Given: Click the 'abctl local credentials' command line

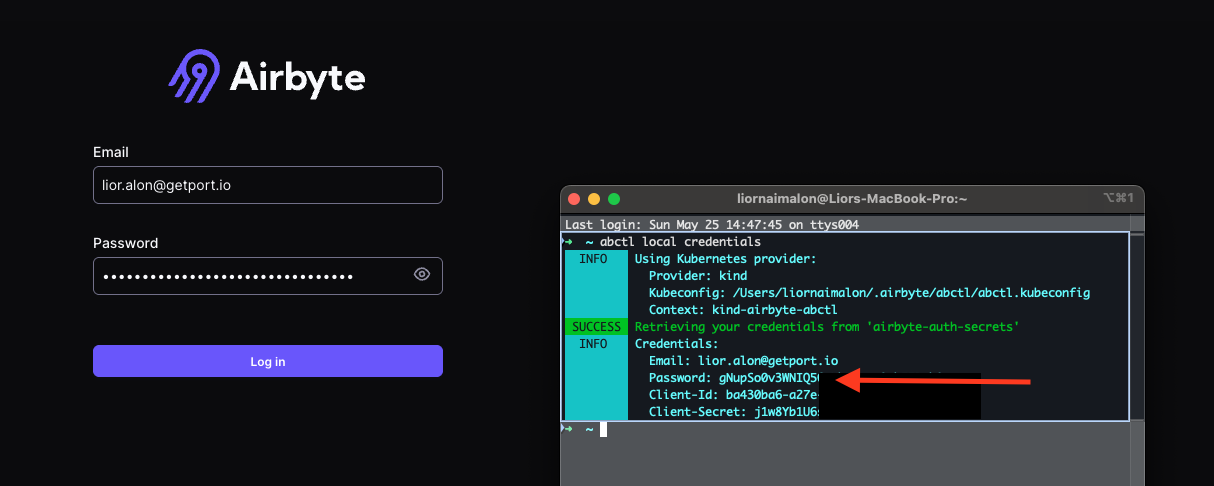Looking at the screenshot, I should click(679, 242).
